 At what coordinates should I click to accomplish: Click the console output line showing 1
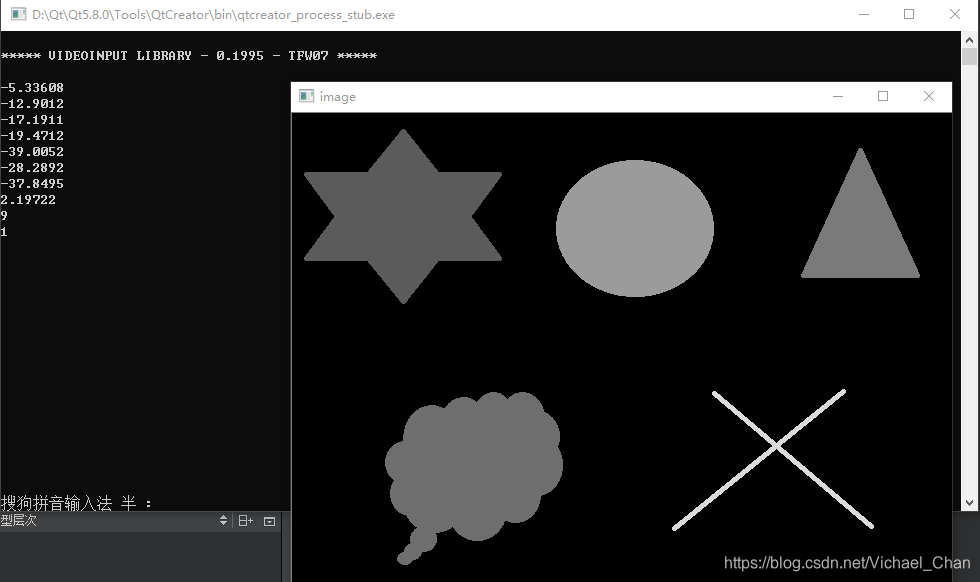pos(4,232)
